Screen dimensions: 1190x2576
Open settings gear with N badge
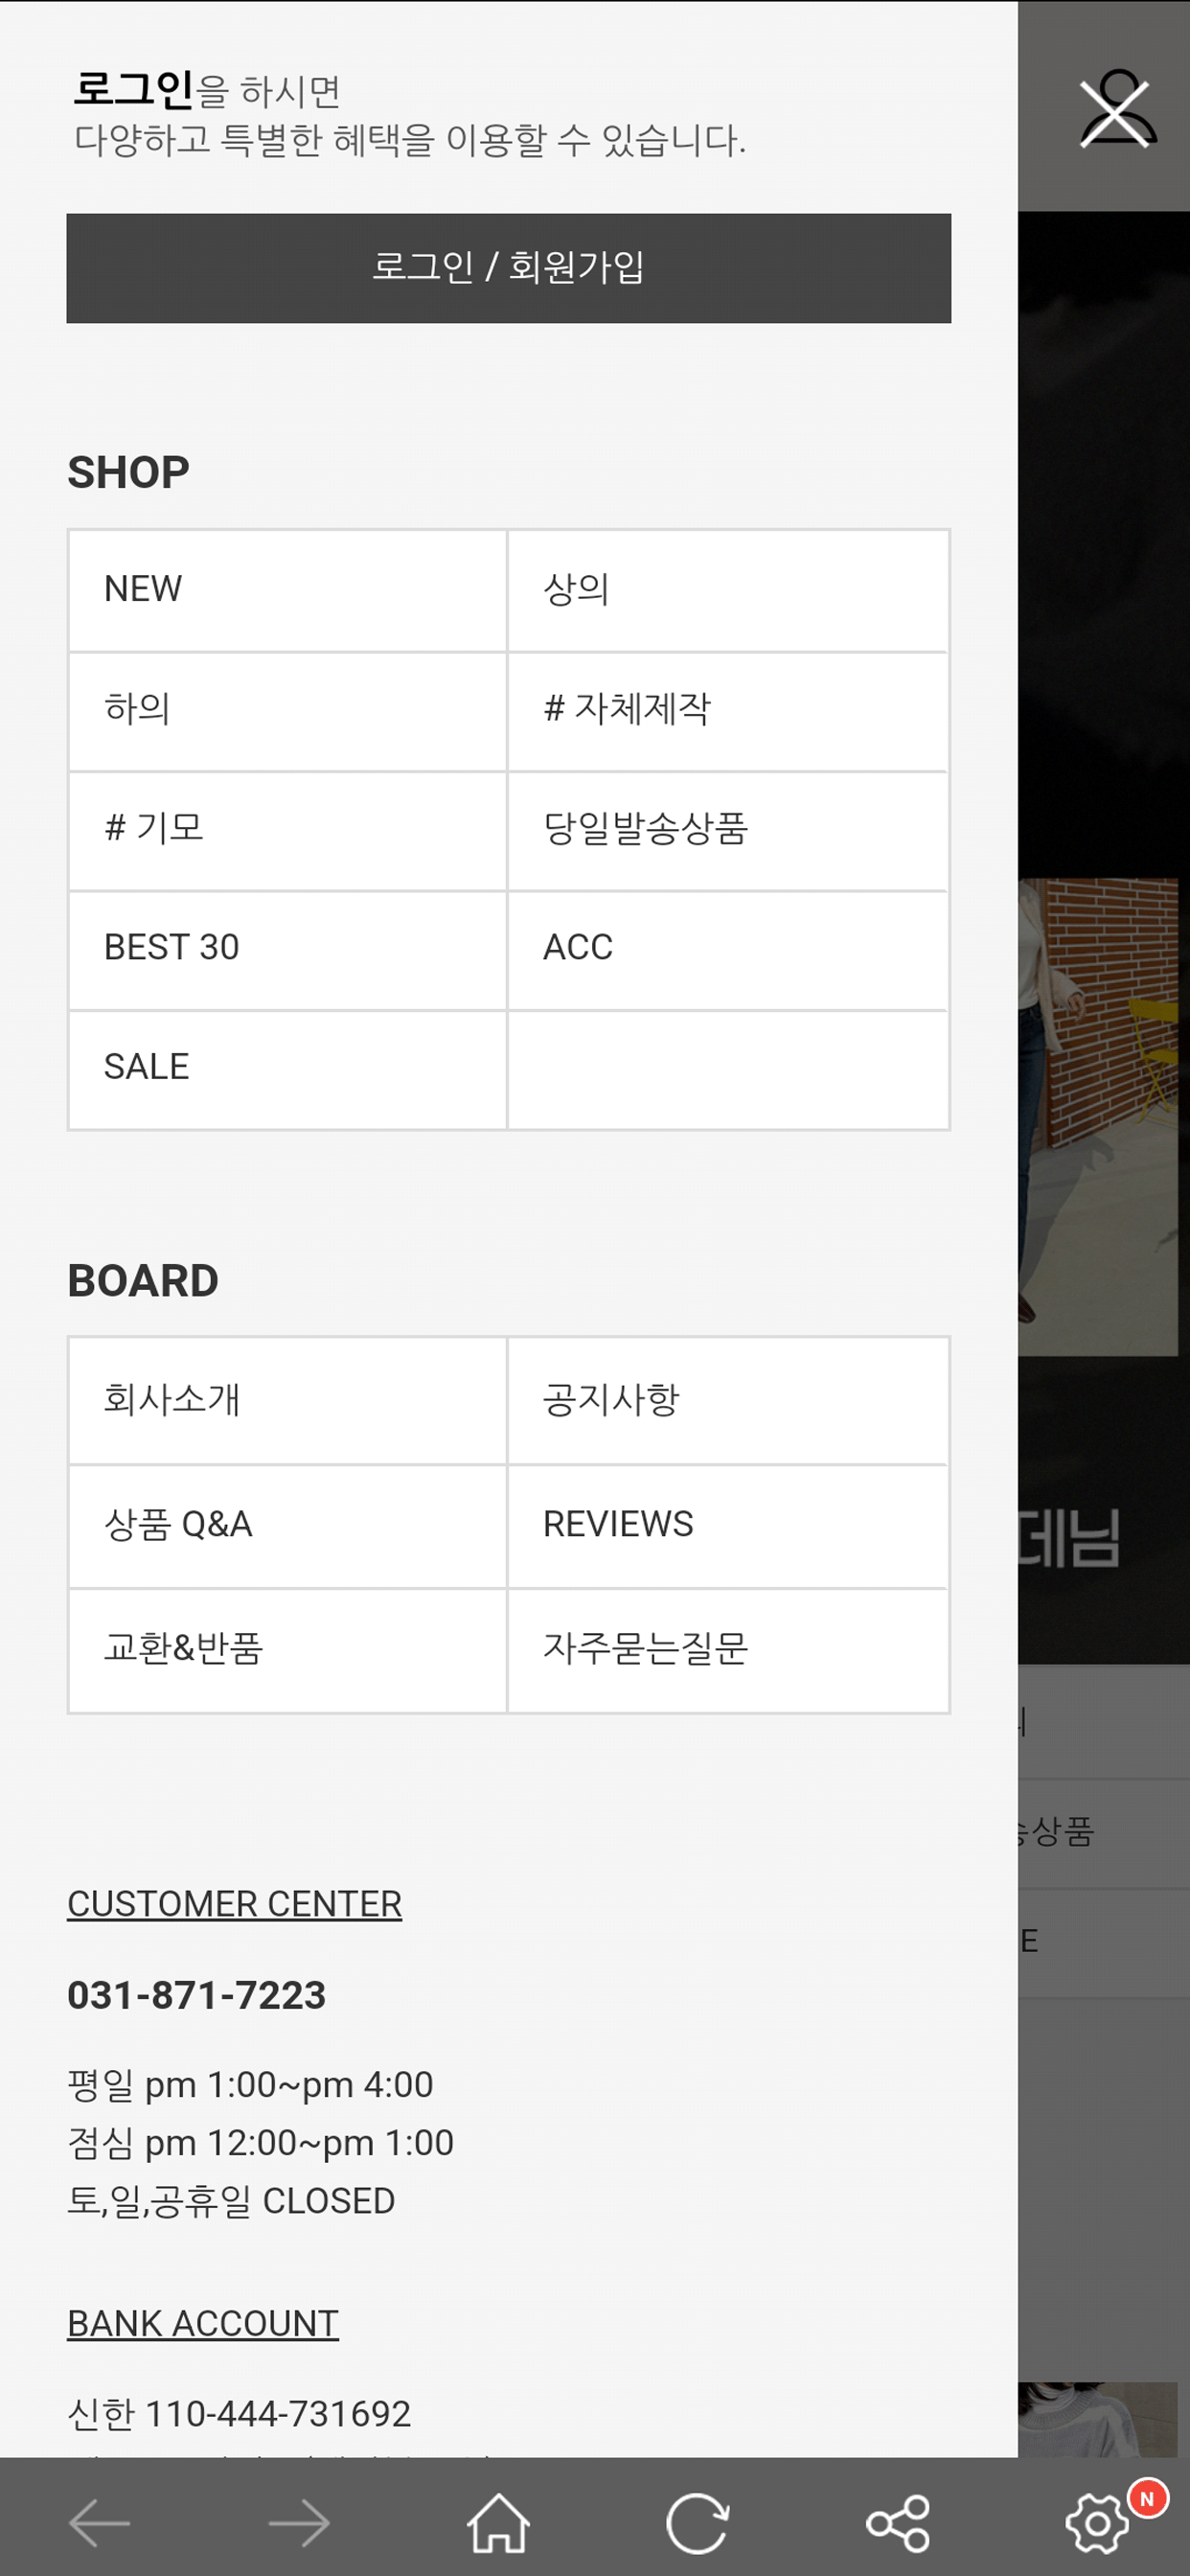pyautogui.click(x=1098, y=2523)
